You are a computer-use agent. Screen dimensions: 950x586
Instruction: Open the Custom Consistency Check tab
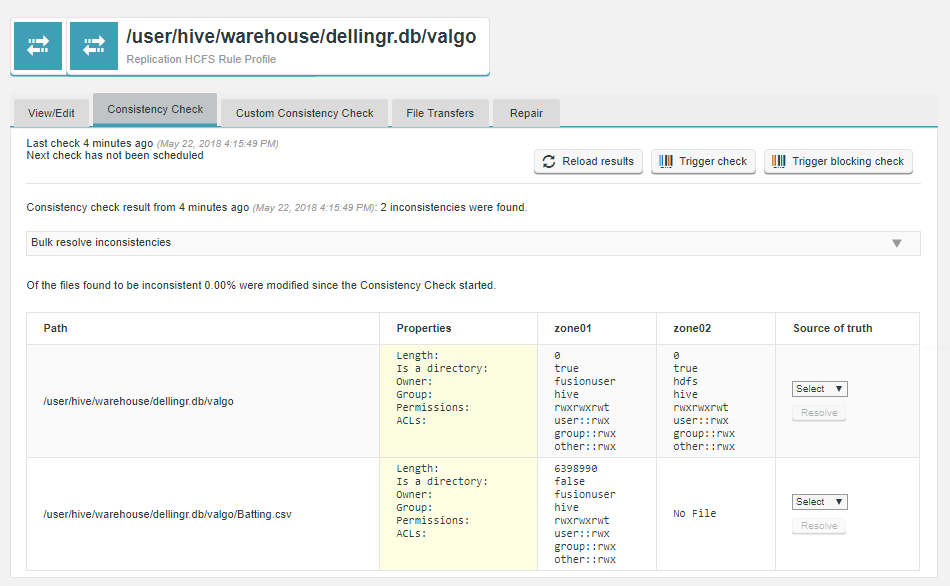coord(304,113)
